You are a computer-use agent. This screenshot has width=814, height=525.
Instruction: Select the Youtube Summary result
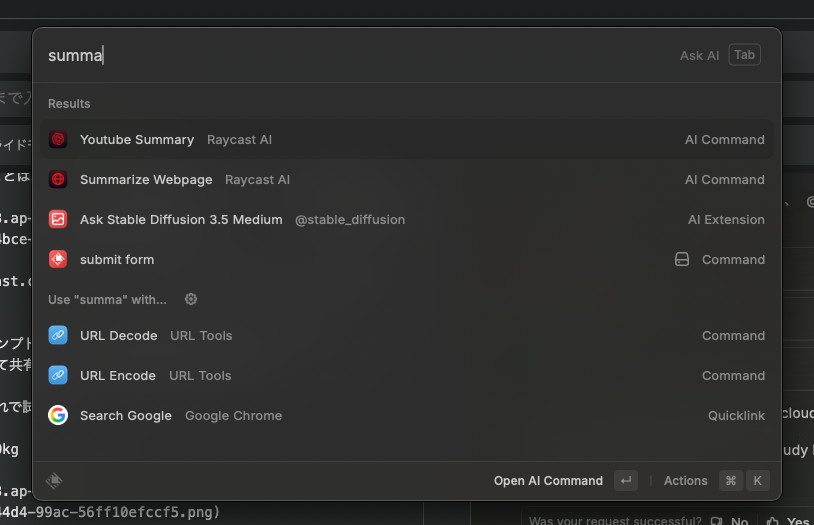click(x=407, y=139)
